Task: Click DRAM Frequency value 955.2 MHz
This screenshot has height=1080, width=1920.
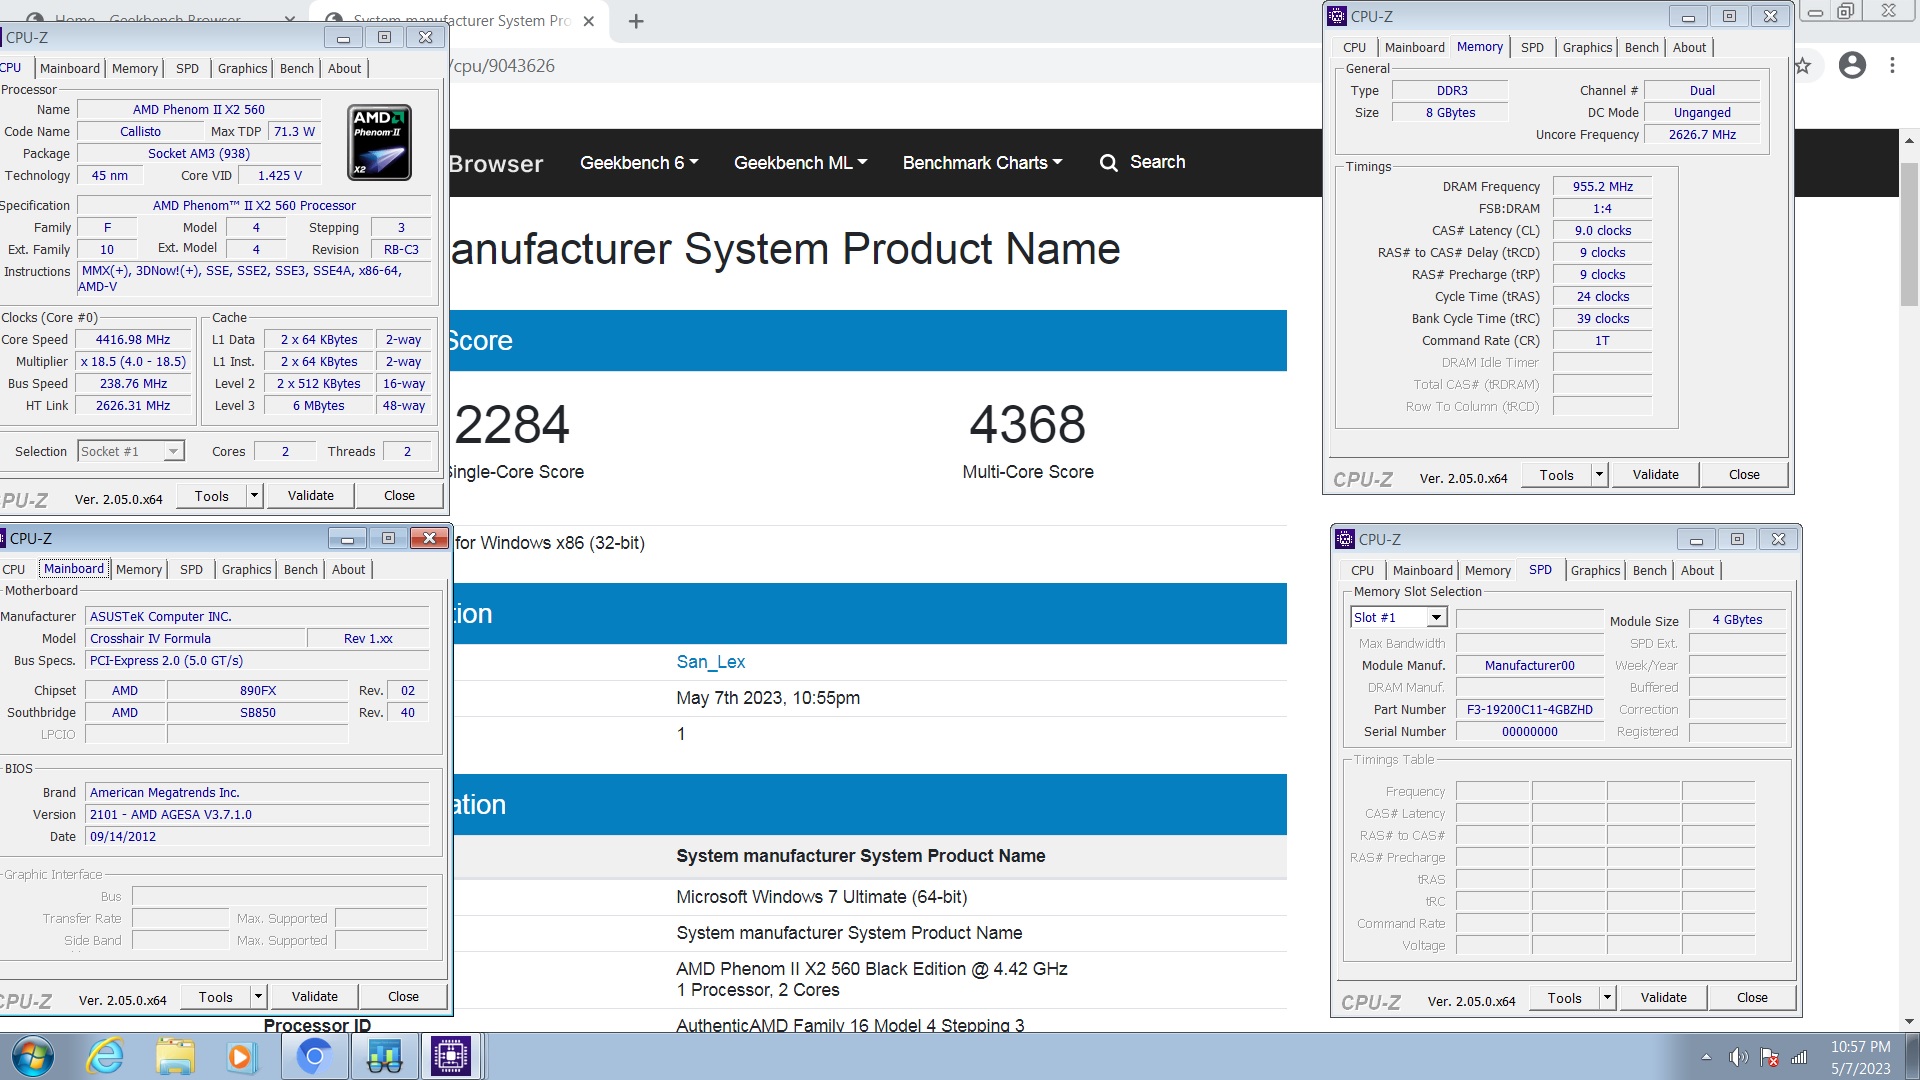Action: [1602, 187]
